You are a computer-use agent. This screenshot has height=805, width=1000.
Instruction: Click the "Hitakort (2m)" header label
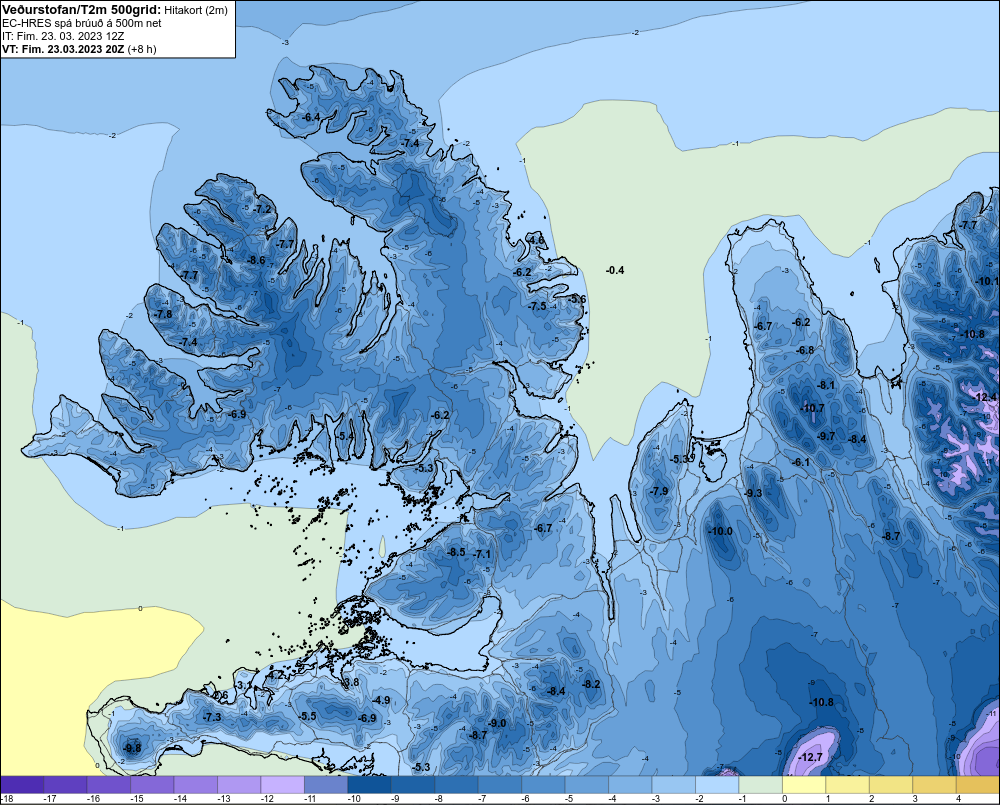tap(196, 10)
